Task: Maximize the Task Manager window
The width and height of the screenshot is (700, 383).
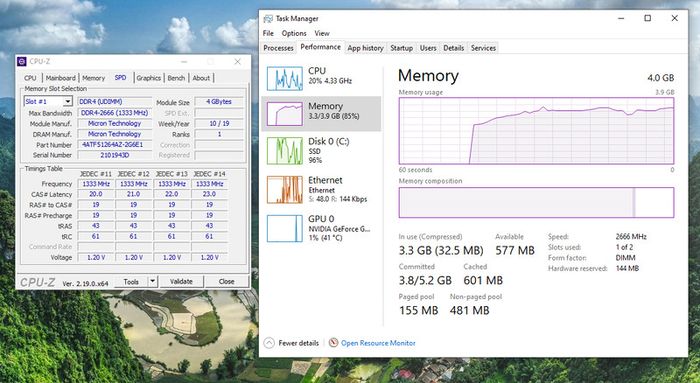Action: point(647,18)
